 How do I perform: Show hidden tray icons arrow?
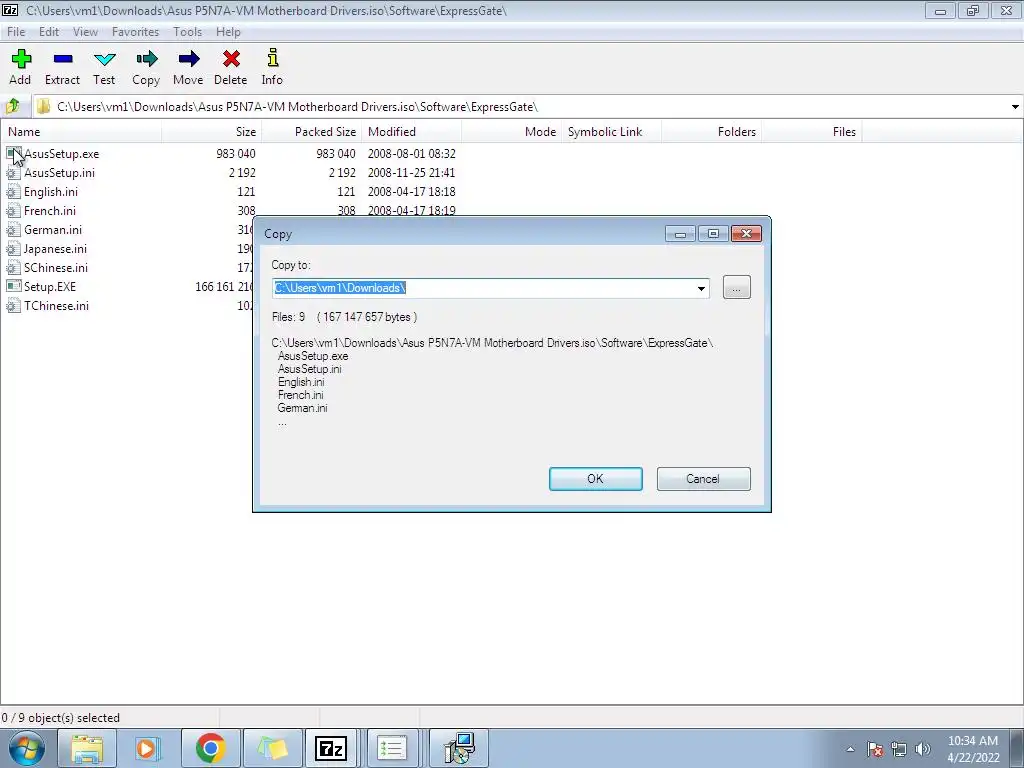click(x=850, y=749)
